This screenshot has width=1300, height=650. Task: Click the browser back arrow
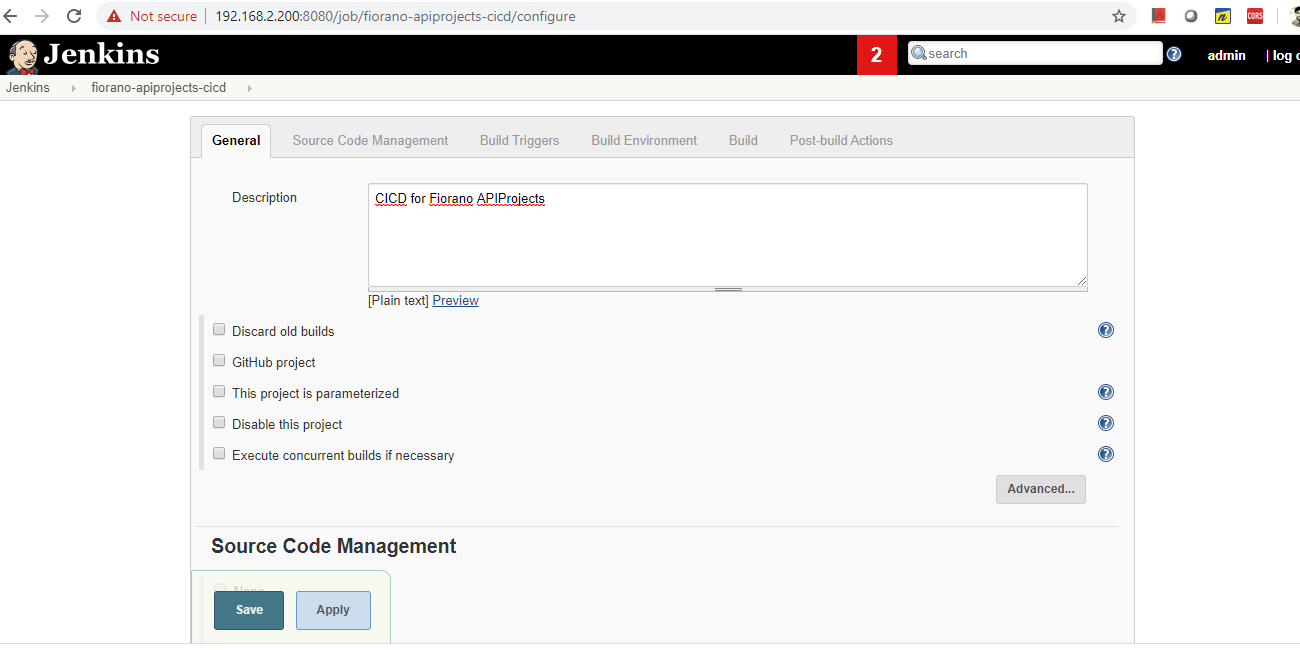pyautogui.click(x=11, y=16)
